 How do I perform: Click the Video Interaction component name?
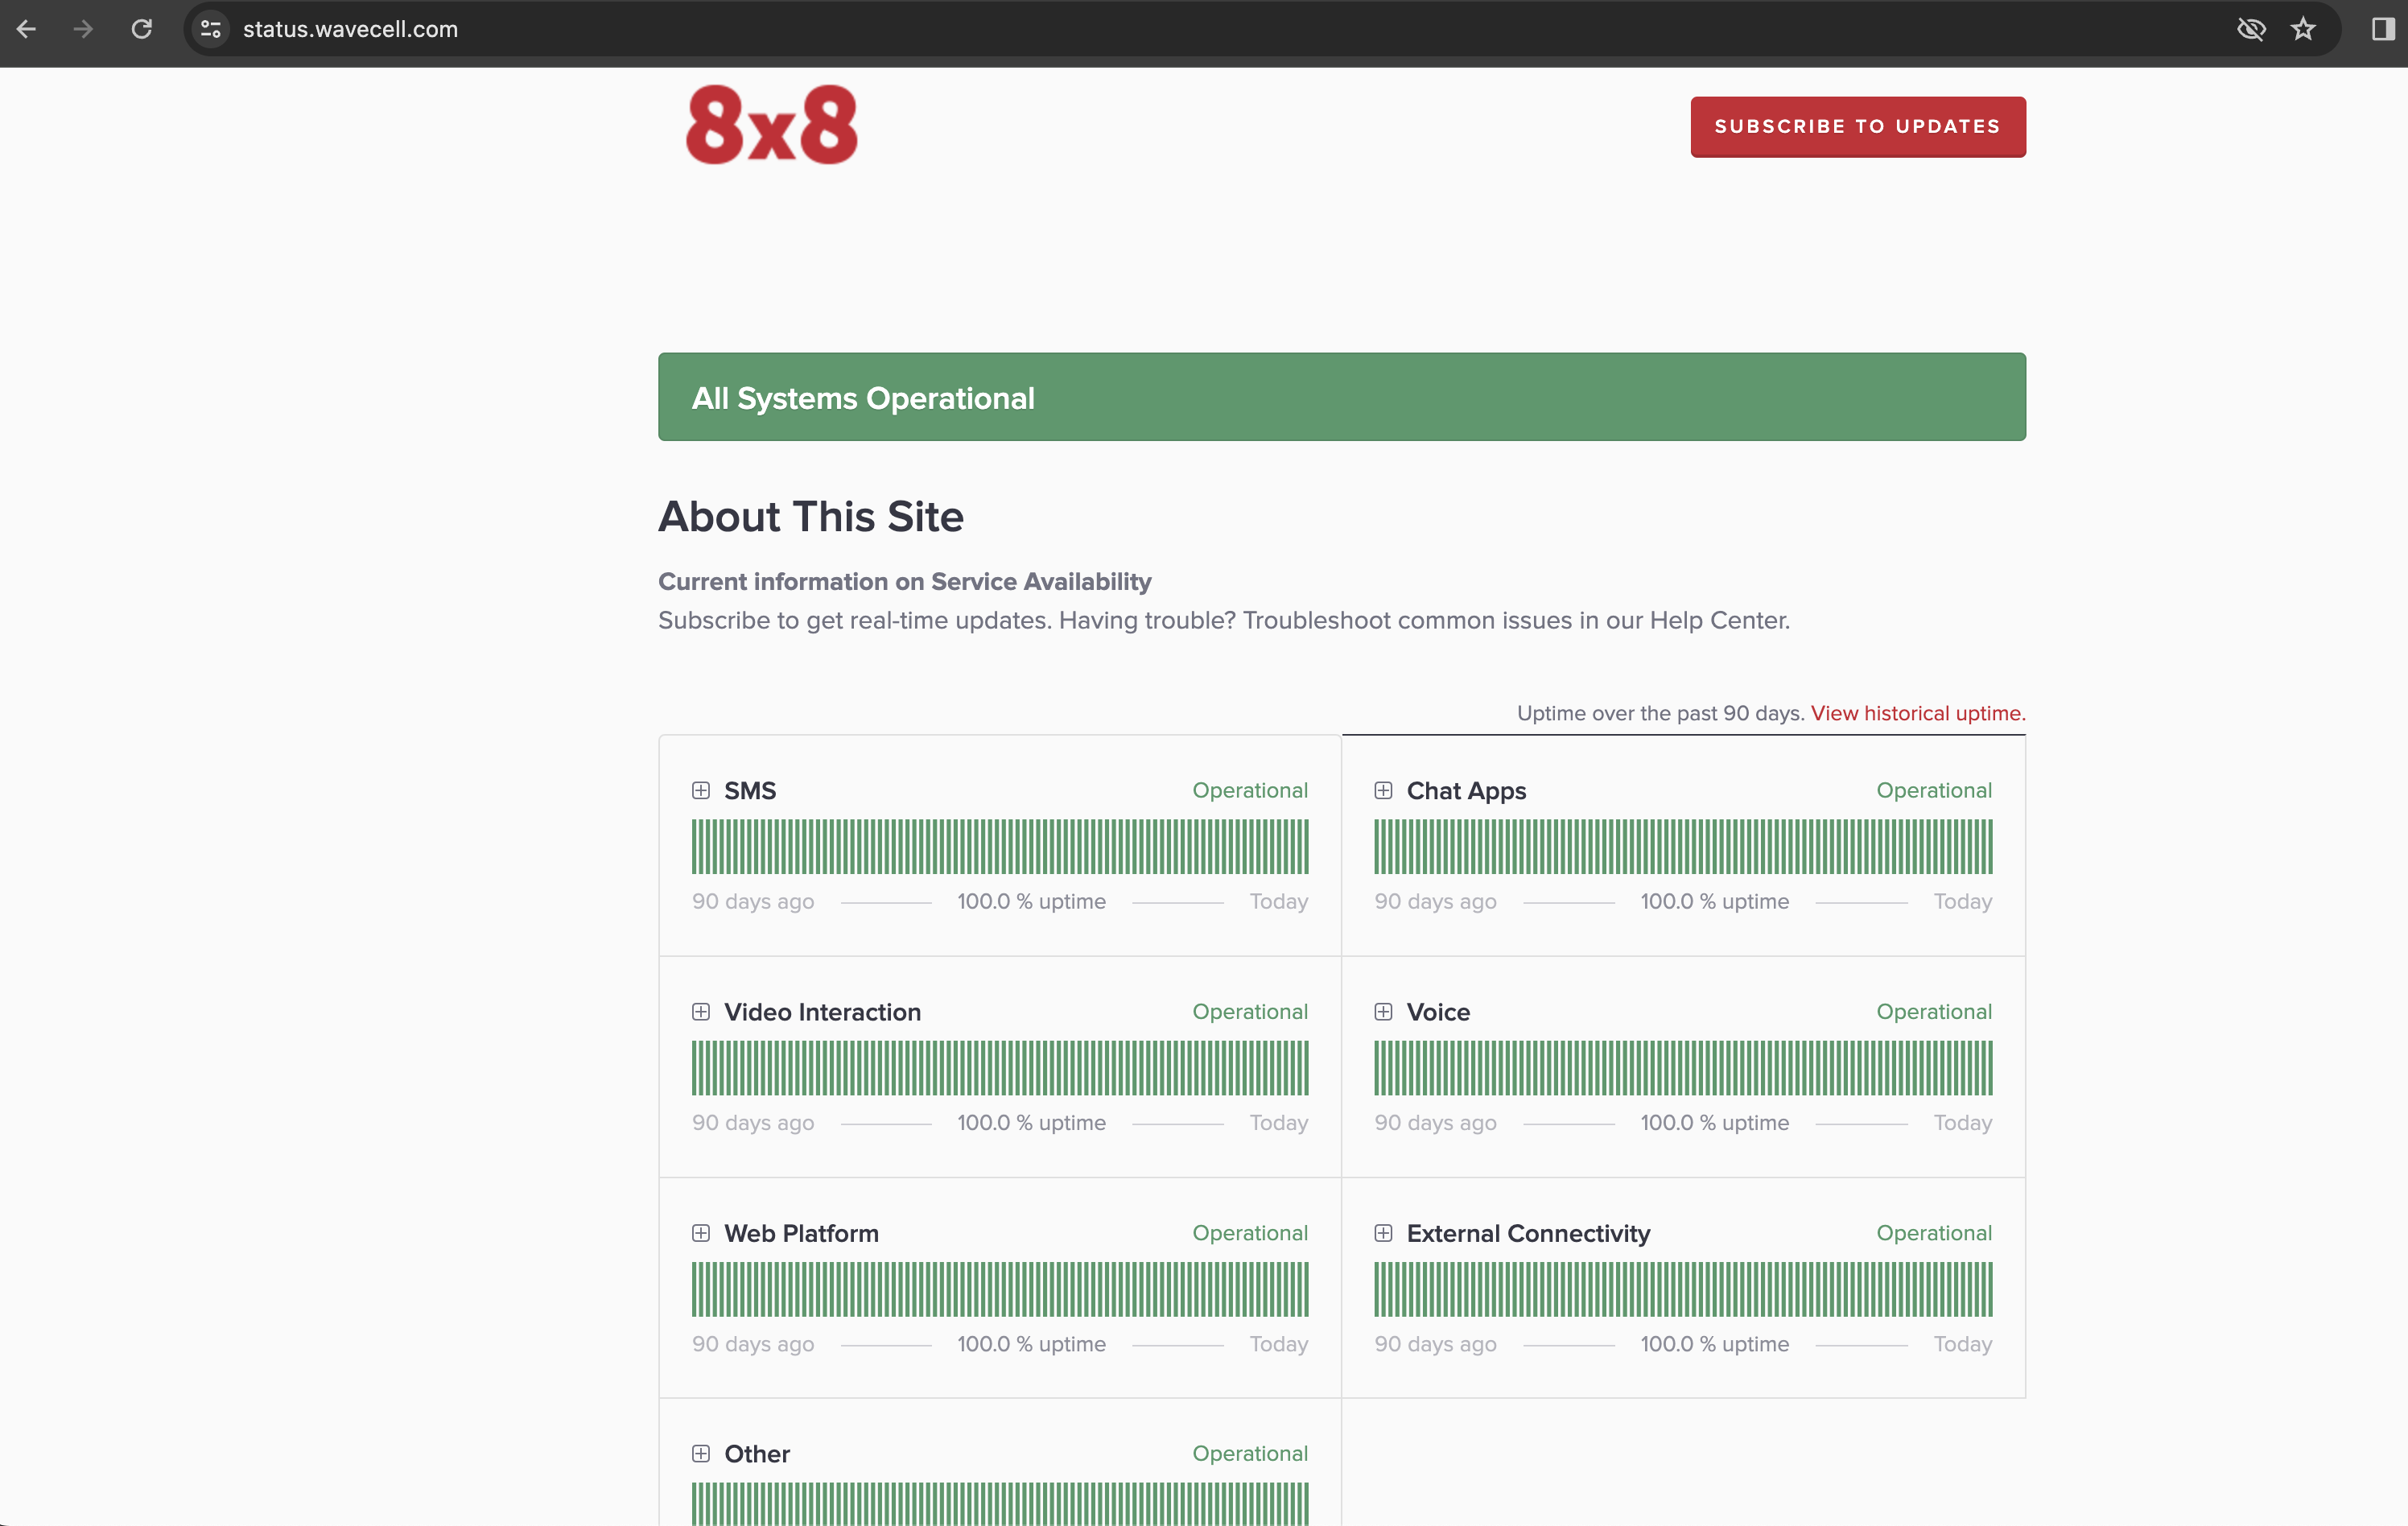click(x=822, y=1012)
